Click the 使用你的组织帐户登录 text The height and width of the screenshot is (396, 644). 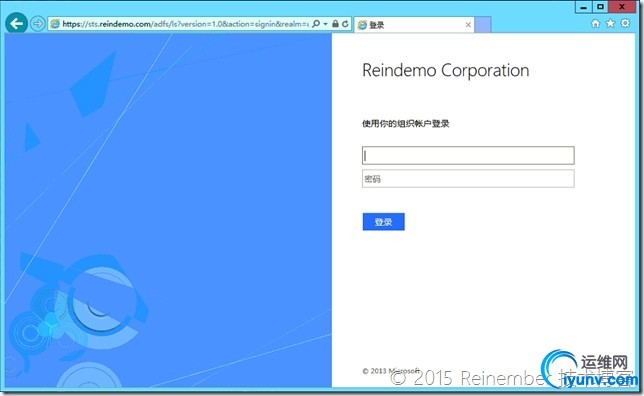(x=405, y=124)
